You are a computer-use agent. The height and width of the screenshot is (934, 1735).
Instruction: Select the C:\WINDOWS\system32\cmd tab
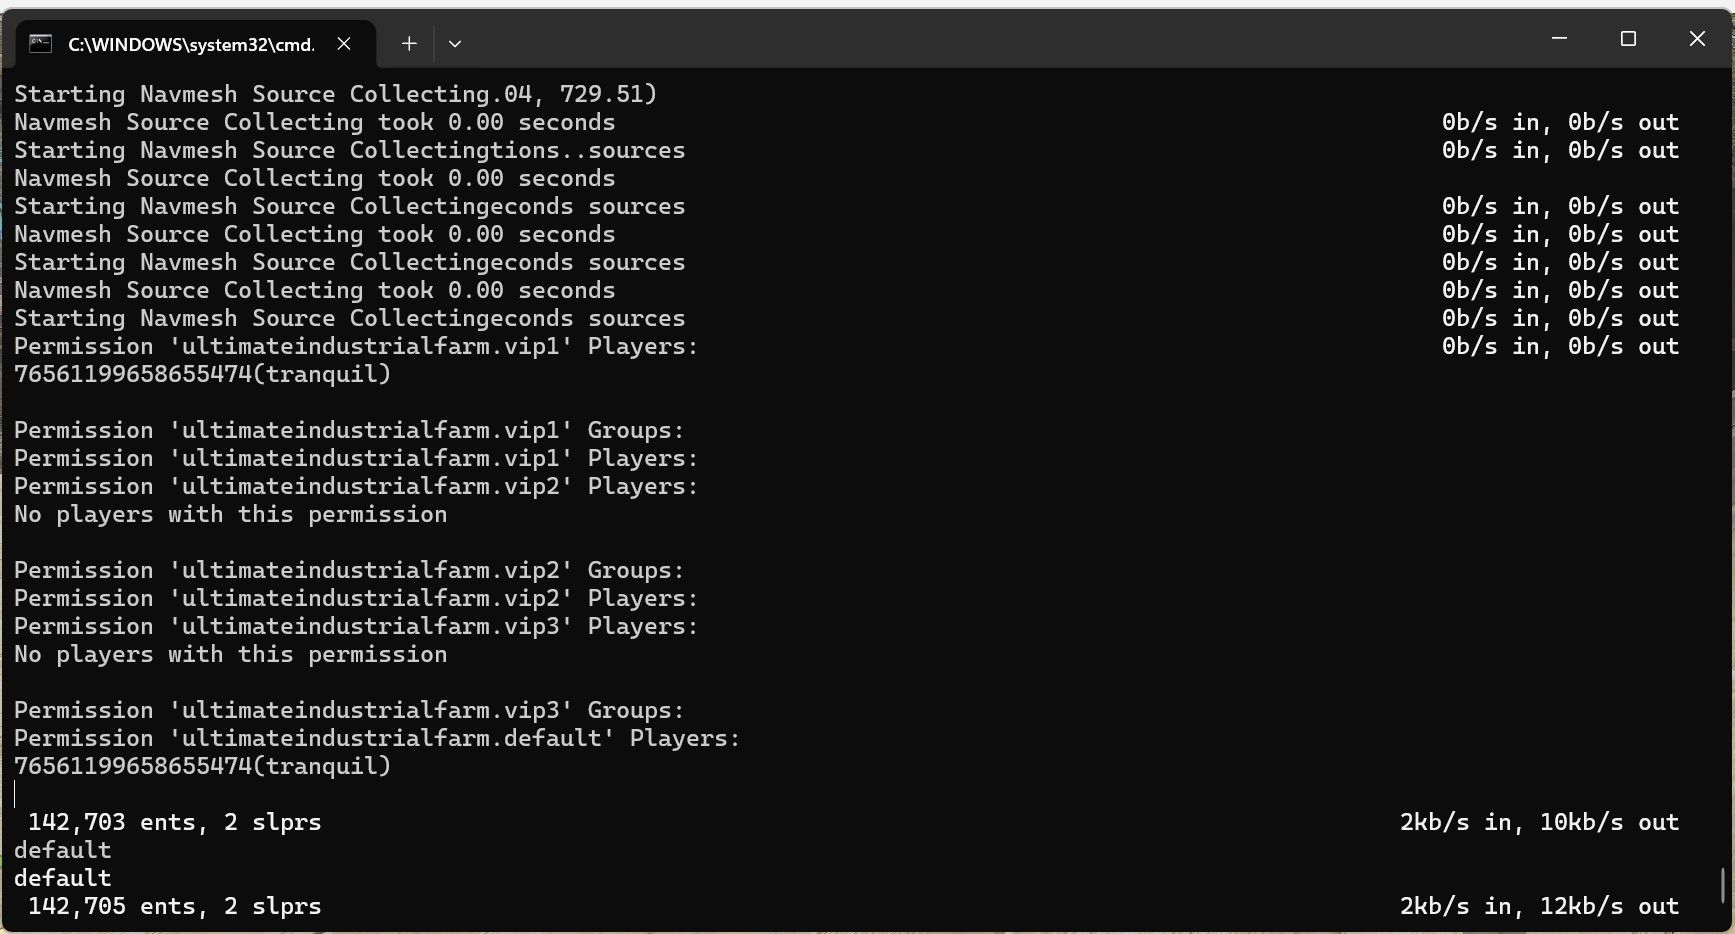coord(190,44)
